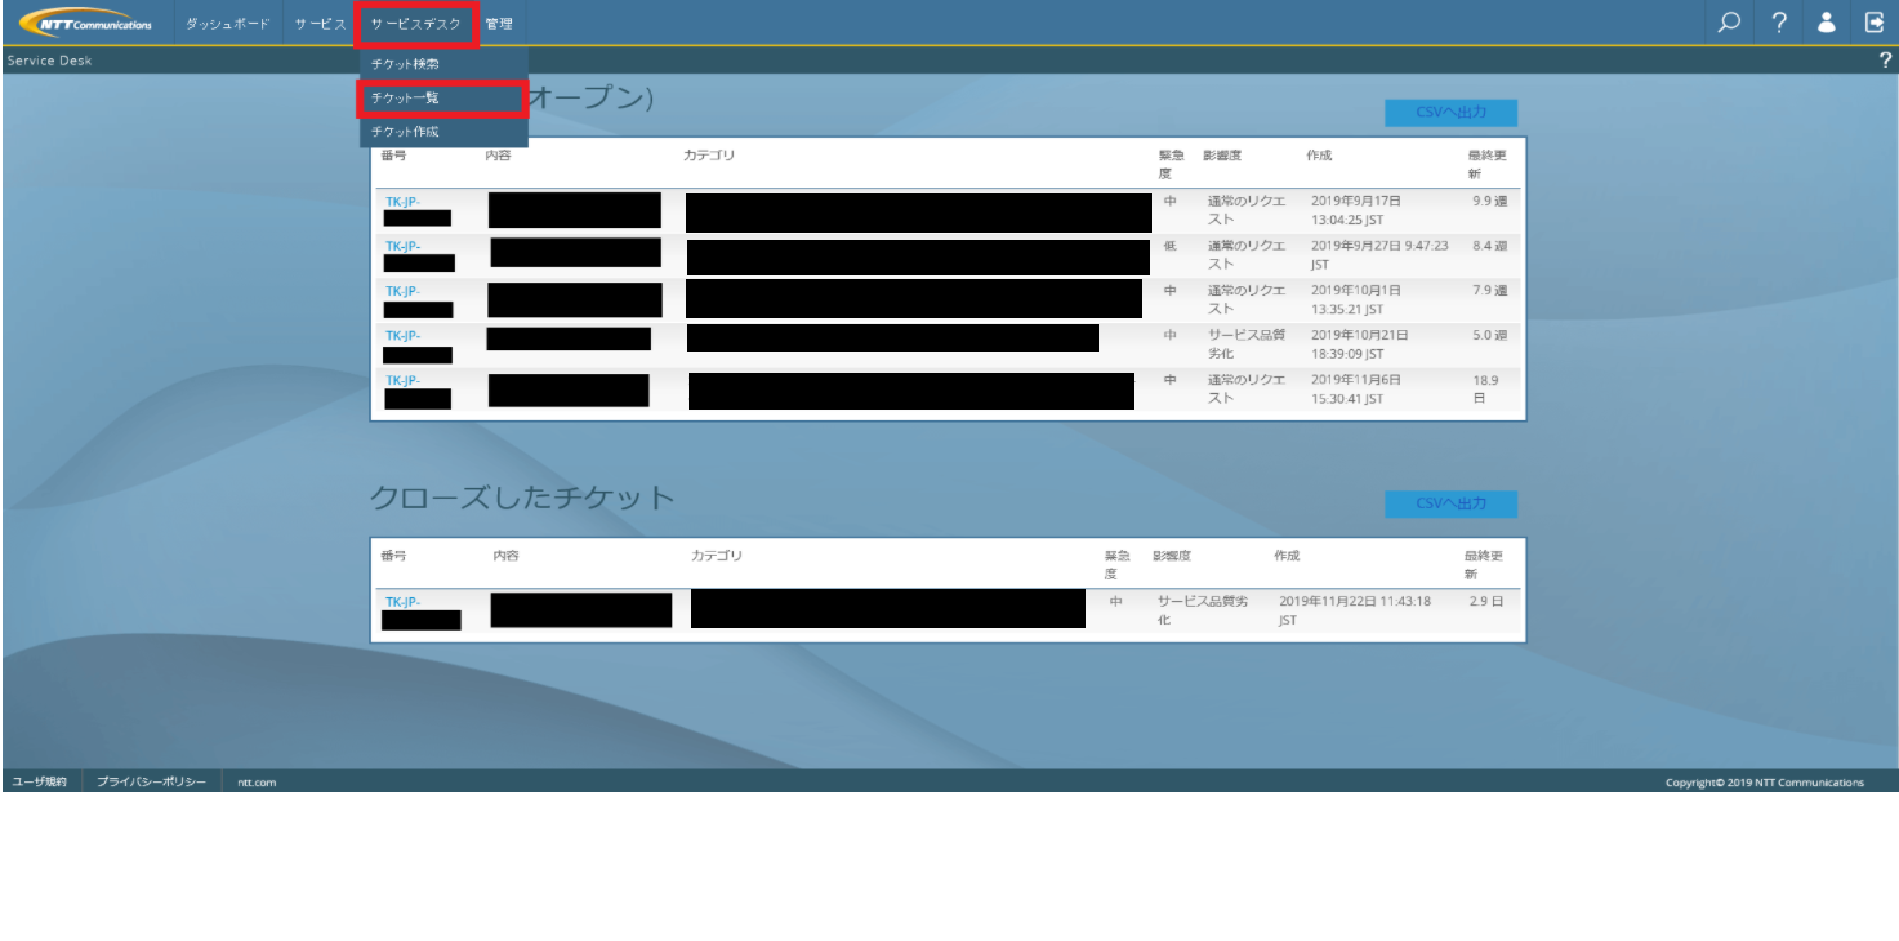Open TK-JP ticket created 2019年9月17日
Viewport: 1899px width, 941px height.
coord(403,202)
